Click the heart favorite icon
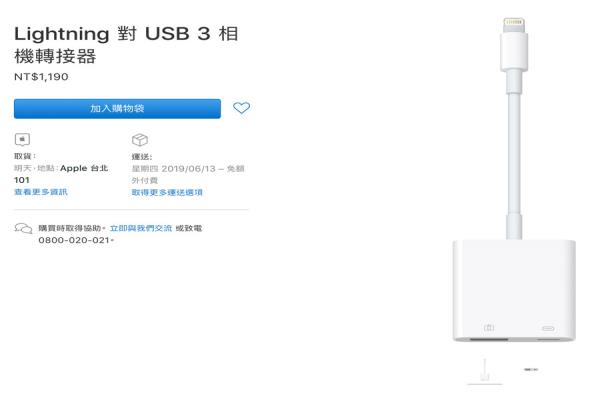 [x=241, y=108]
